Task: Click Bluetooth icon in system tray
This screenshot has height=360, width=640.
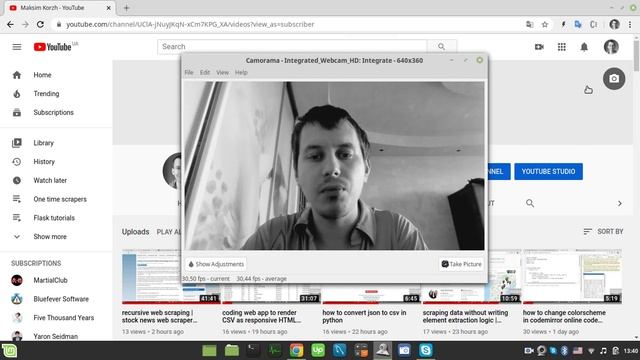Action: point(564,351)
